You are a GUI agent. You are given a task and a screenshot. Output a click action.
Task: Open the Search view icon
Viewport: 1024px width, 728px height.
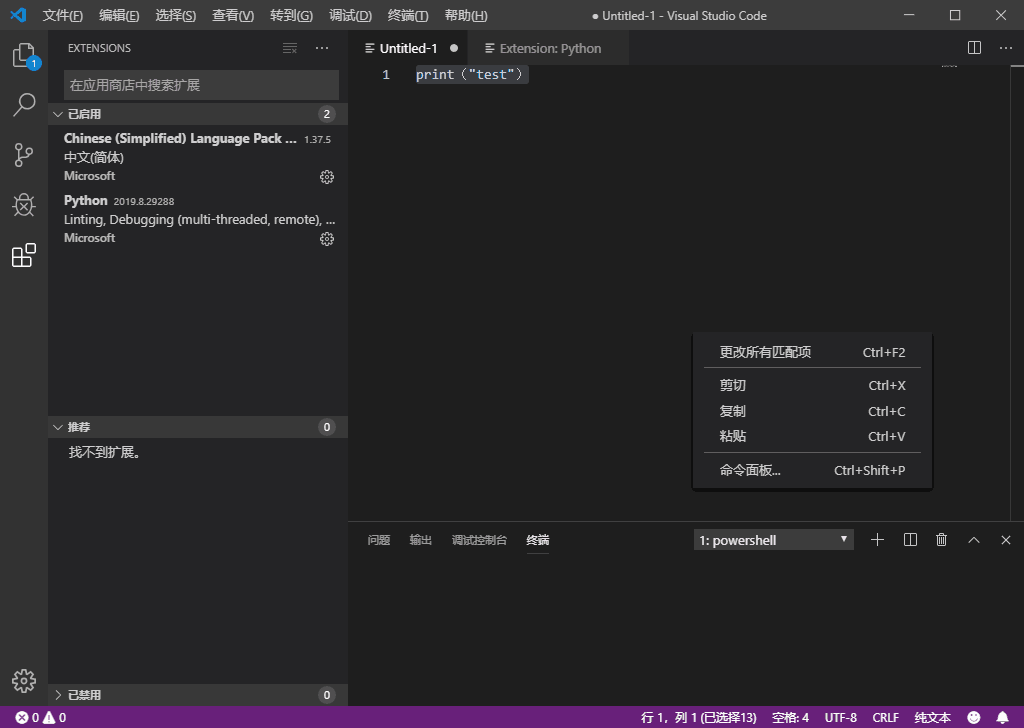coord(24,104)
